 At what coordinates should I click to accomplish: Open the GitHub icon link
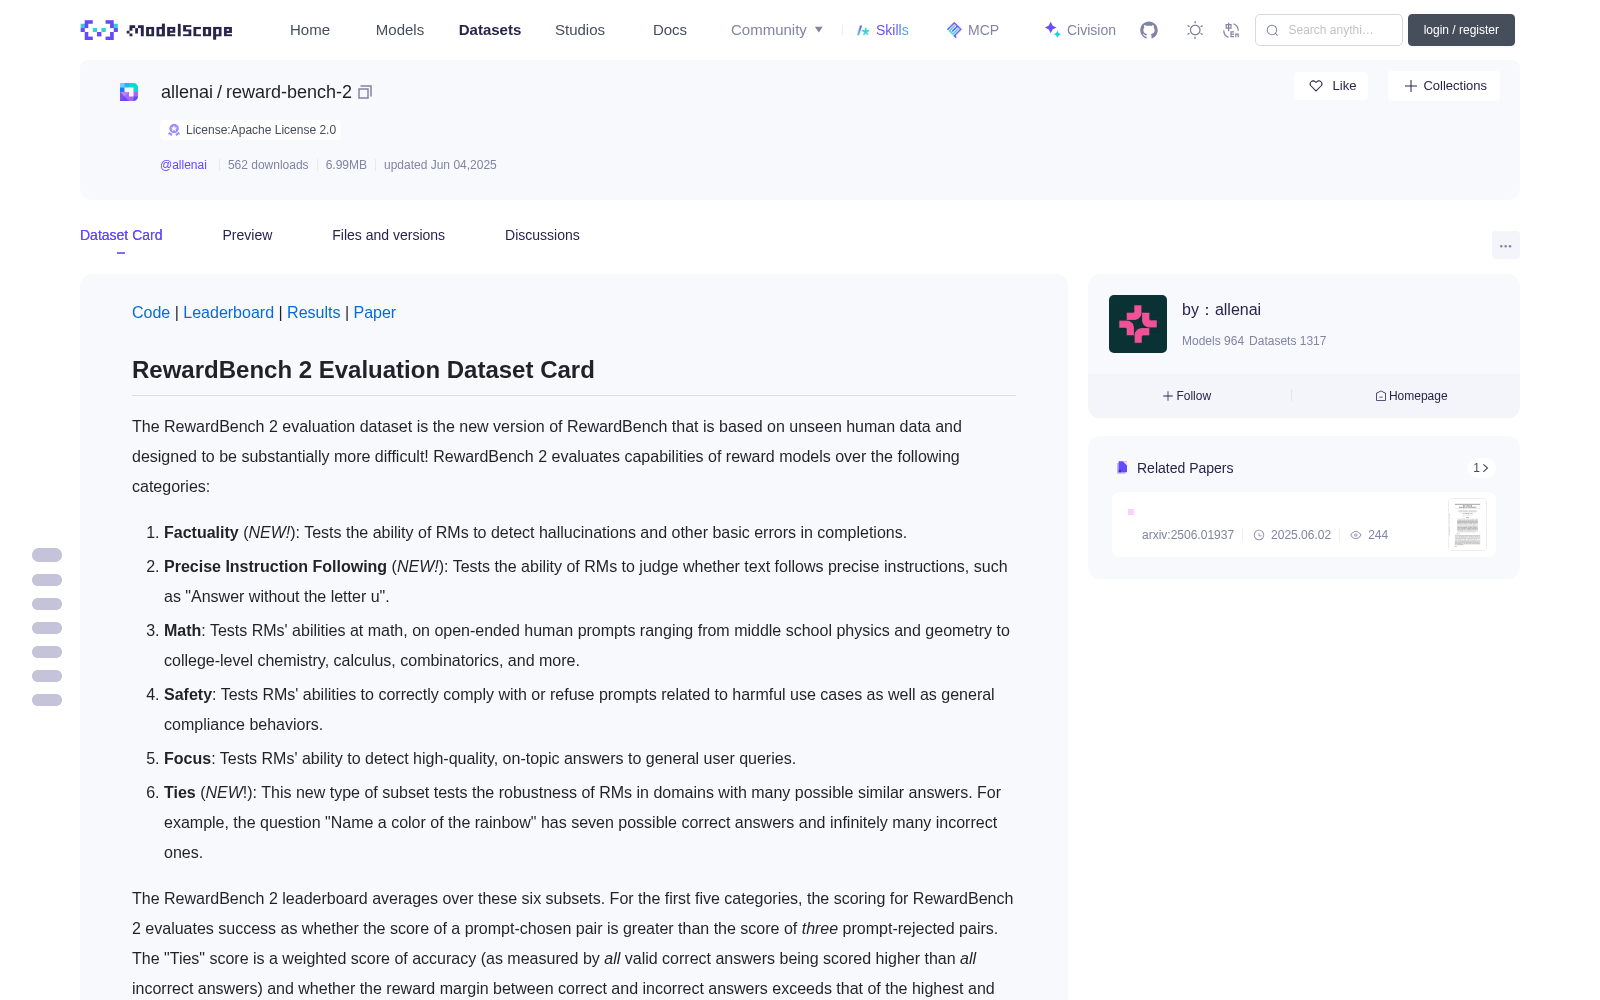[x=1149, y=30]
